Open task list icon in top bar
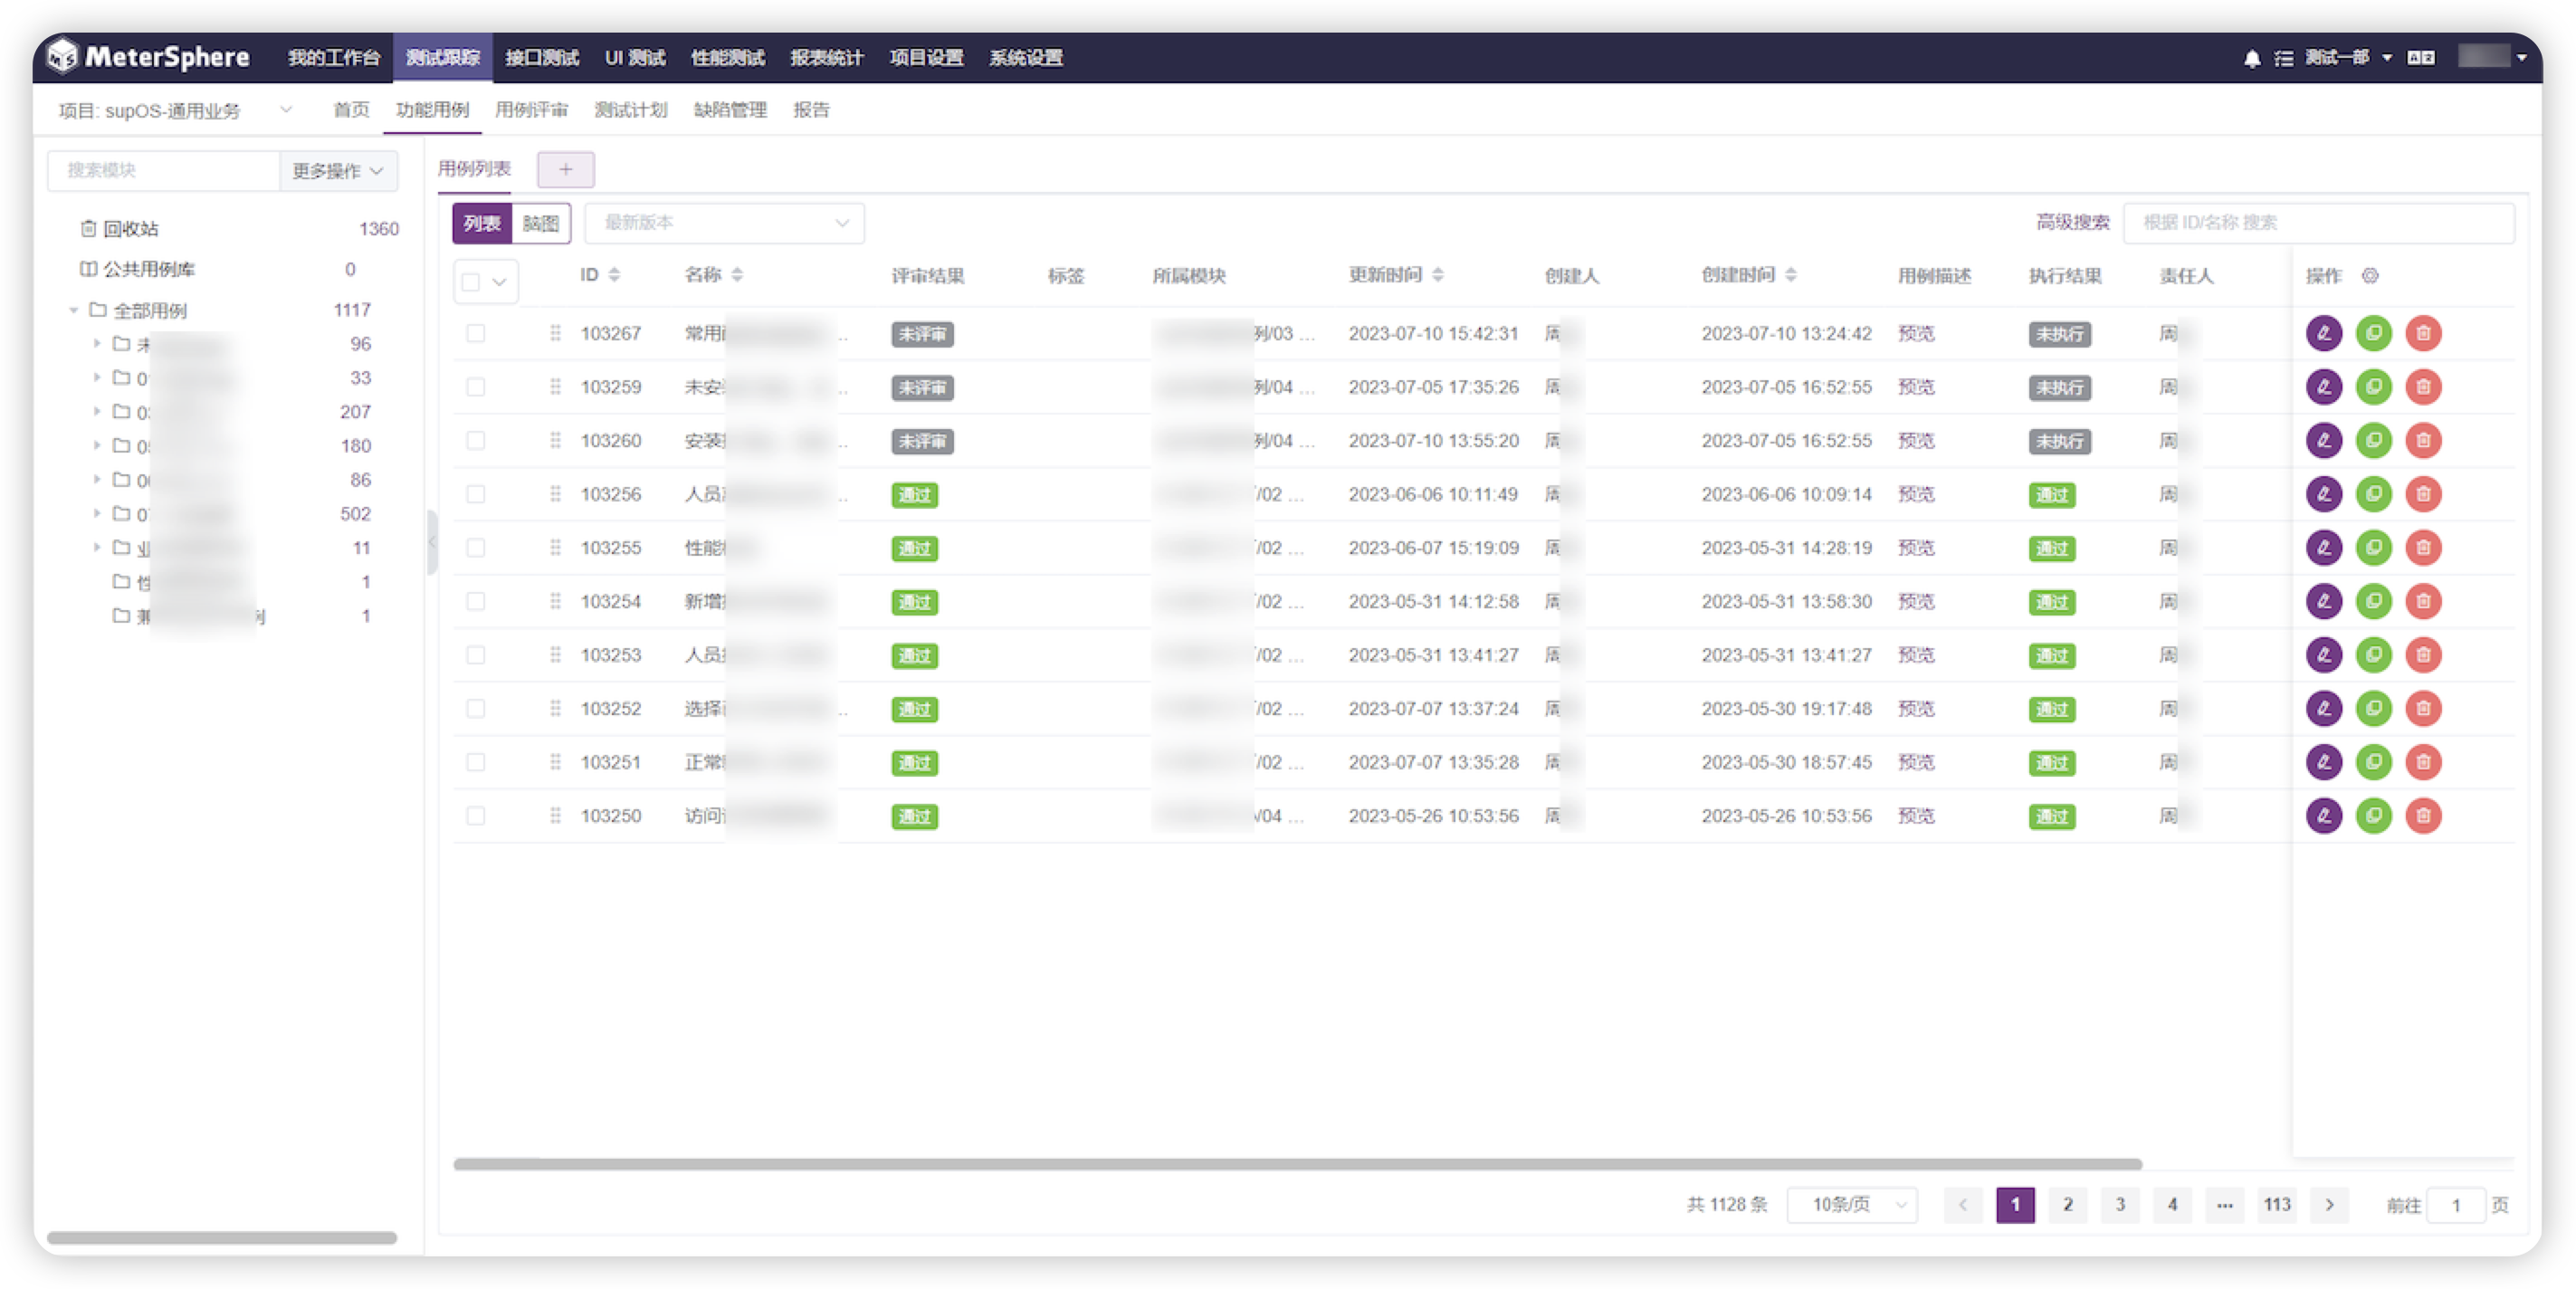Viewport: 2576px width, 1289px height. coord(2284,58)
